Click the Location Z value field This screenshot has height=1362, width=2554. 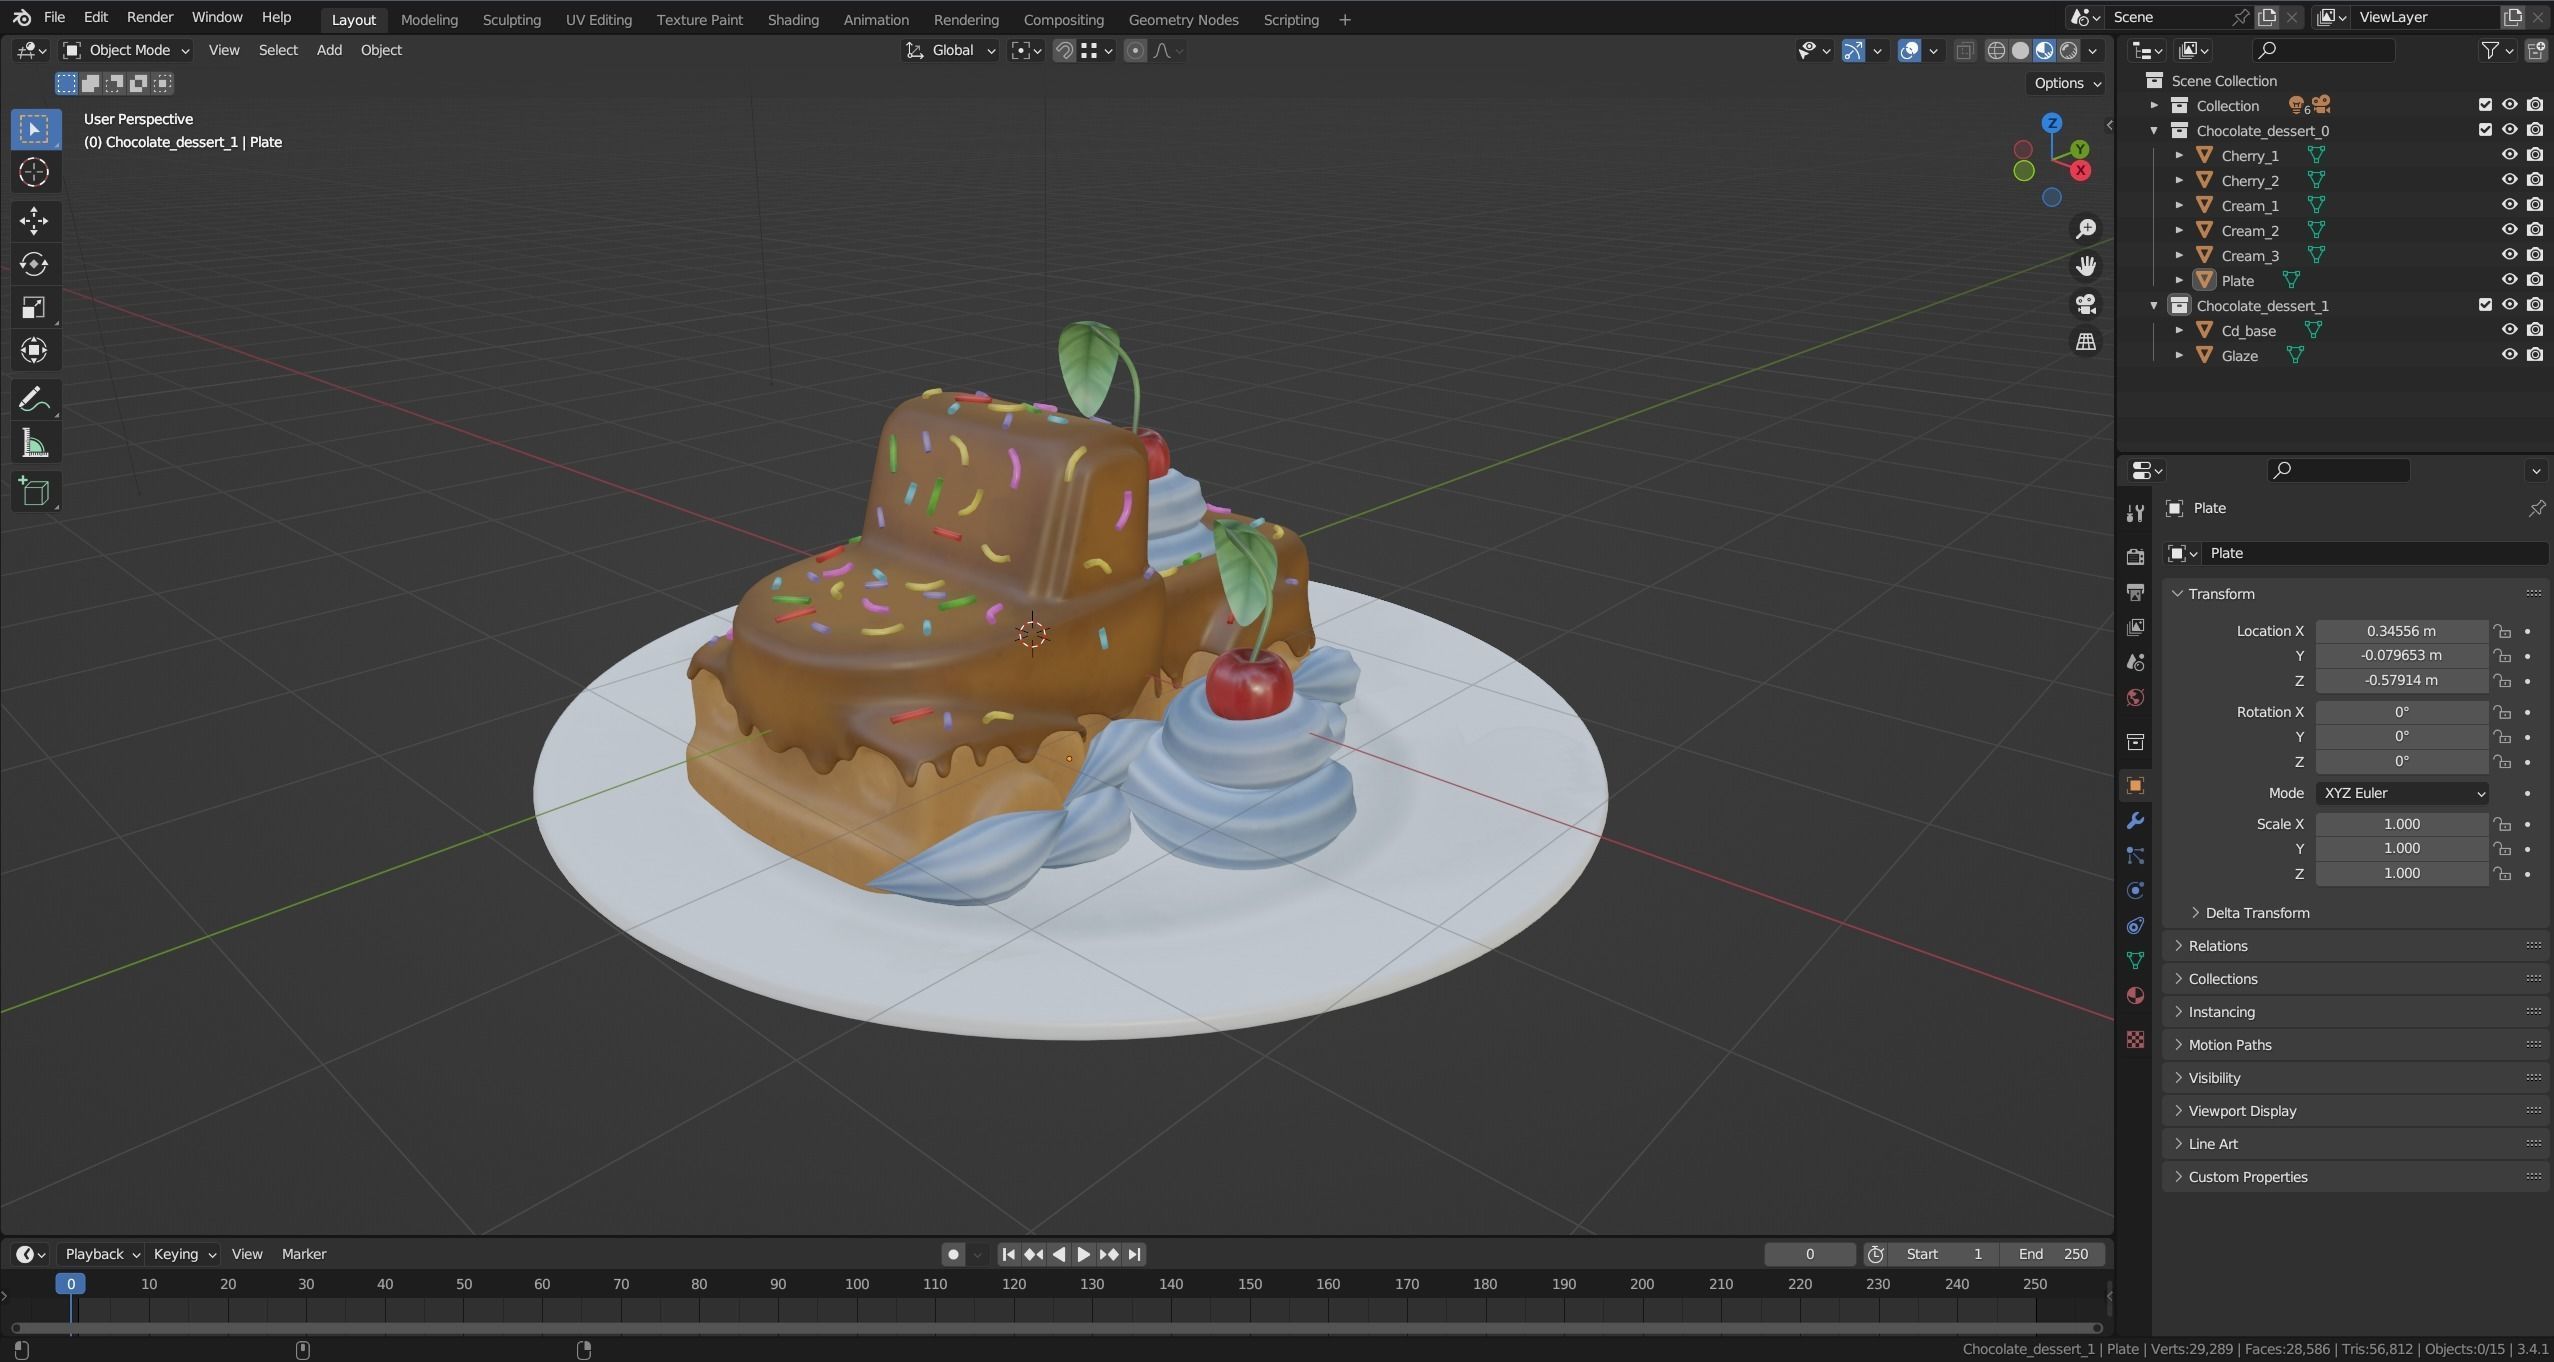(x=2402, y=680)
